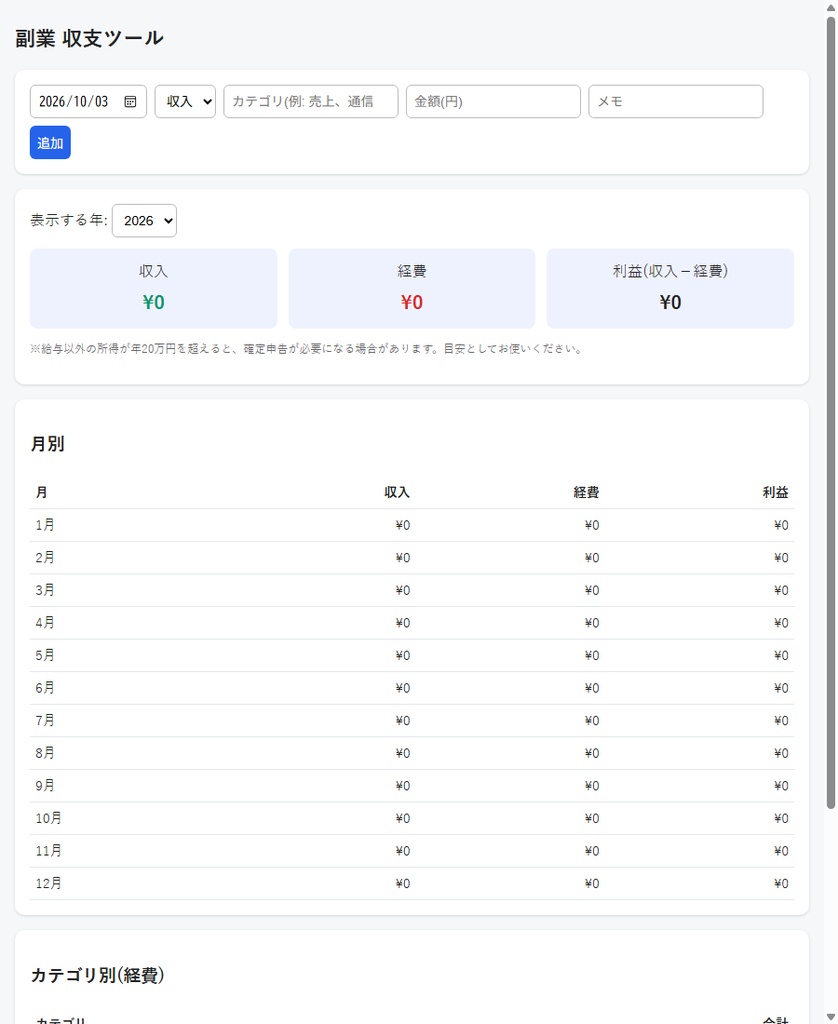
Task: Click the 収入 summary card
Action: 153,288
